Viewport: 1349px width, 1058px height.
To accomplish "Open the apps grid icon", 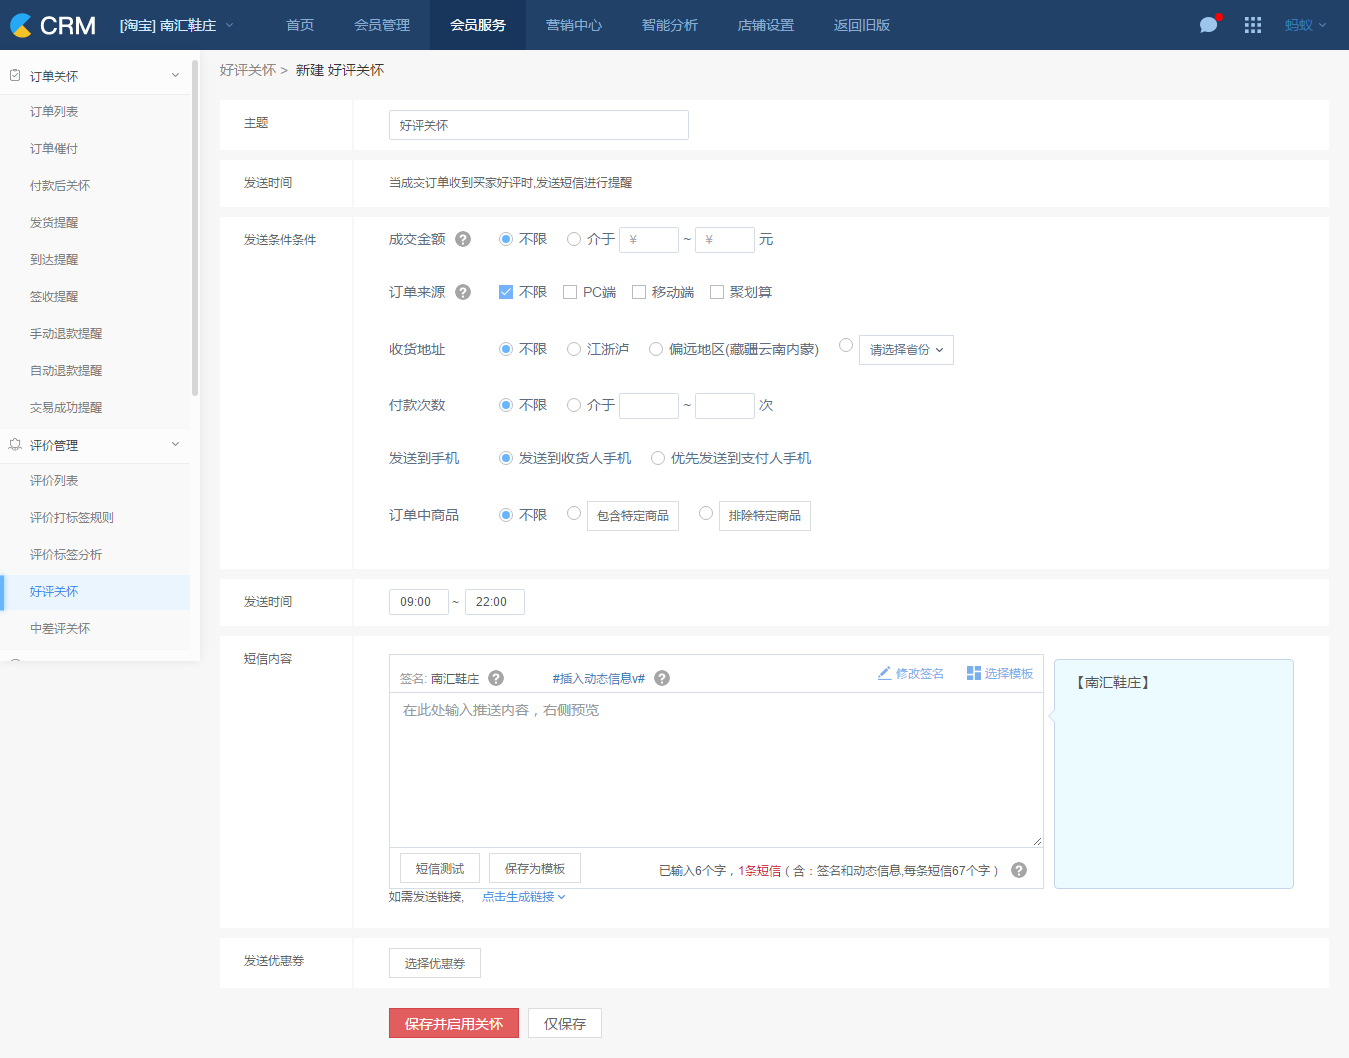I will [x=1252, y=25].
